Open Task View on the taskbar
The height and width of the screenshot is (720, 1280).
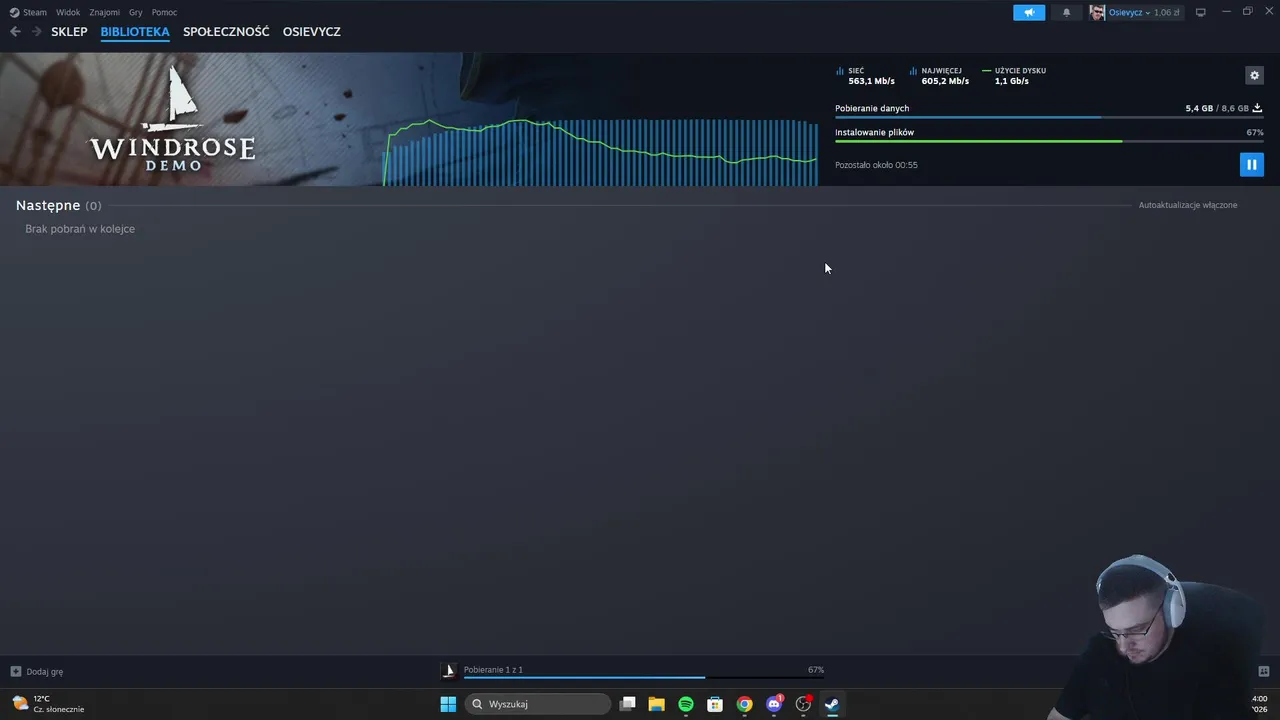pyautogui.click(x=627, y=704)
